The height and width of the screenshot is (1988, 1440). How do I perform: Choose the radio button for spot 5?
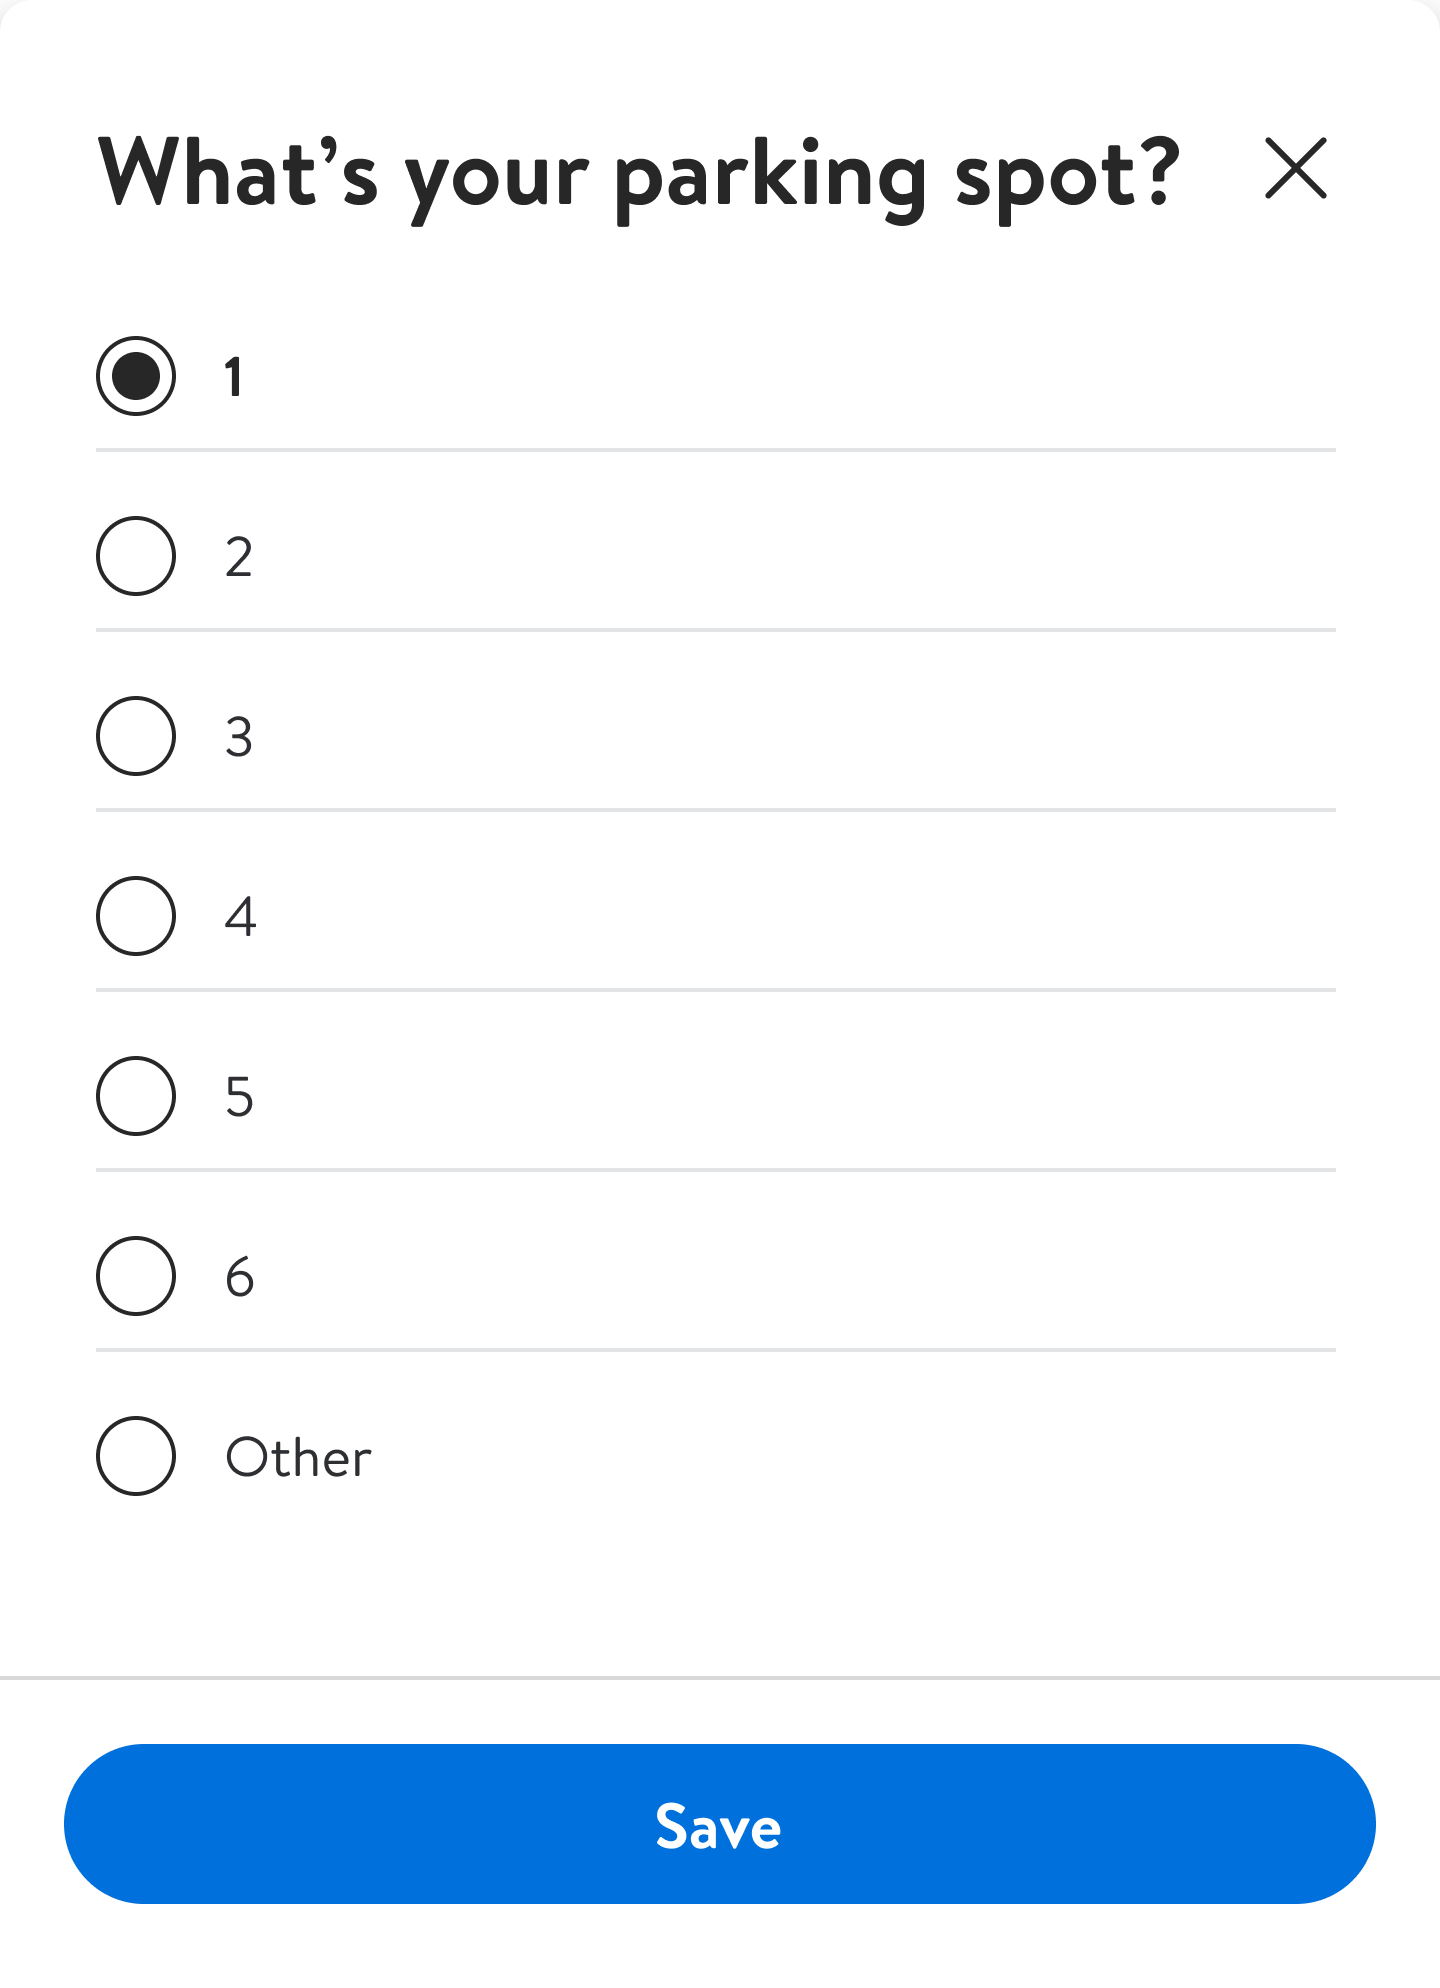click(x=136, y=1096)
